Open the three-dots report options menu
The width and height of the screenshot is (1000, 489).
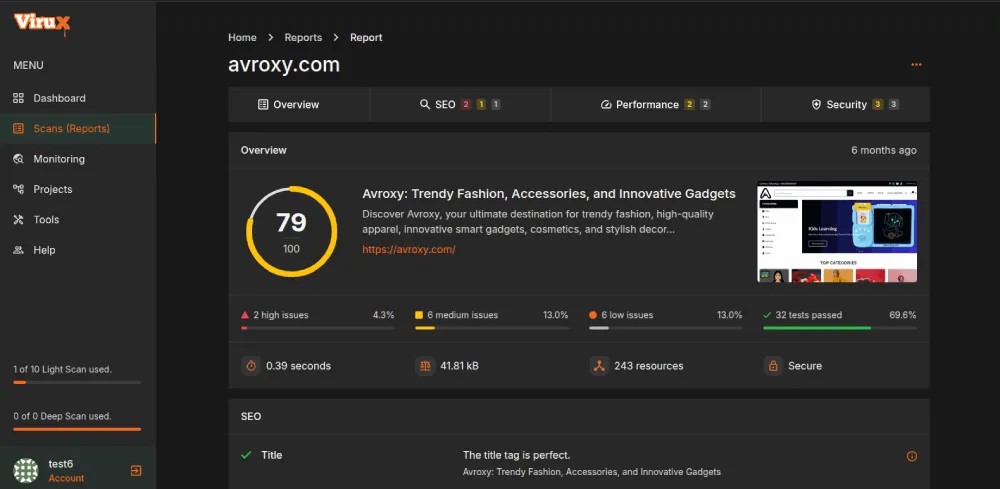[916, 64]
